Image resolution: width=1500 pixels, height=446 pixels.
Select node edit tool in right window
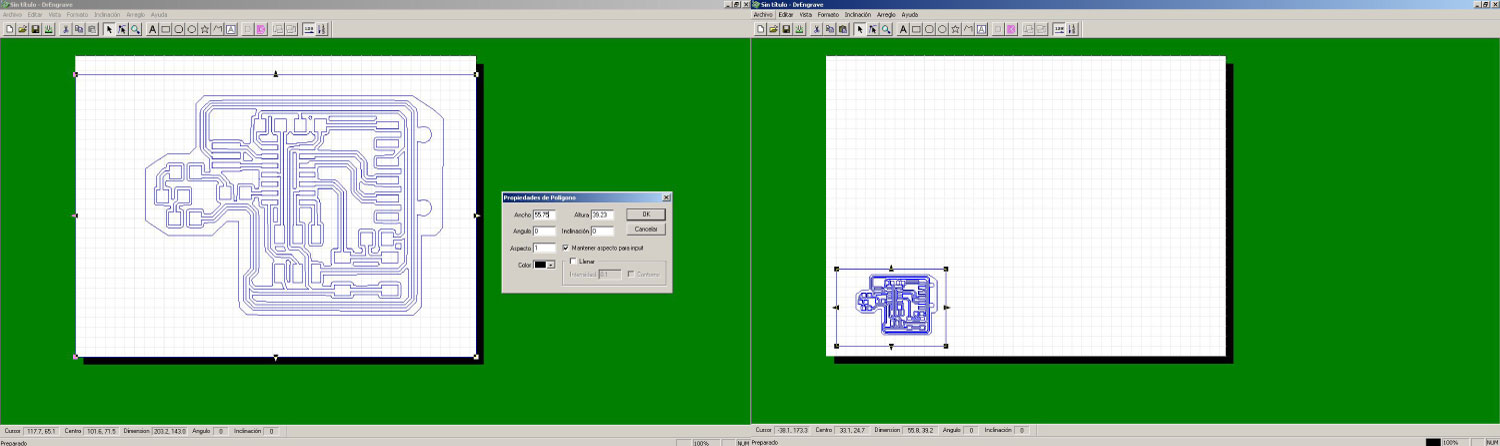(873, 29)
